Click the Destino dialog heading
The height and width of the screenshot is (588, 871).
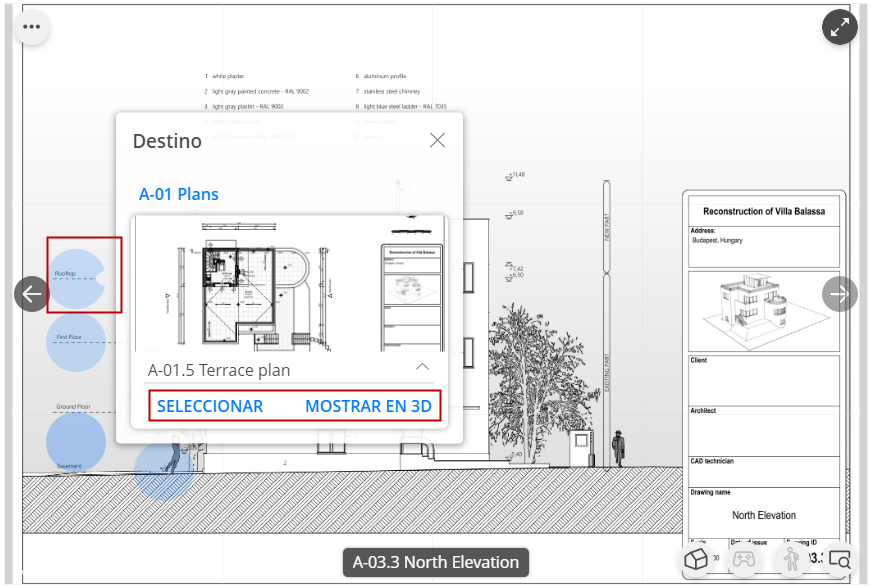pos(167,141)
